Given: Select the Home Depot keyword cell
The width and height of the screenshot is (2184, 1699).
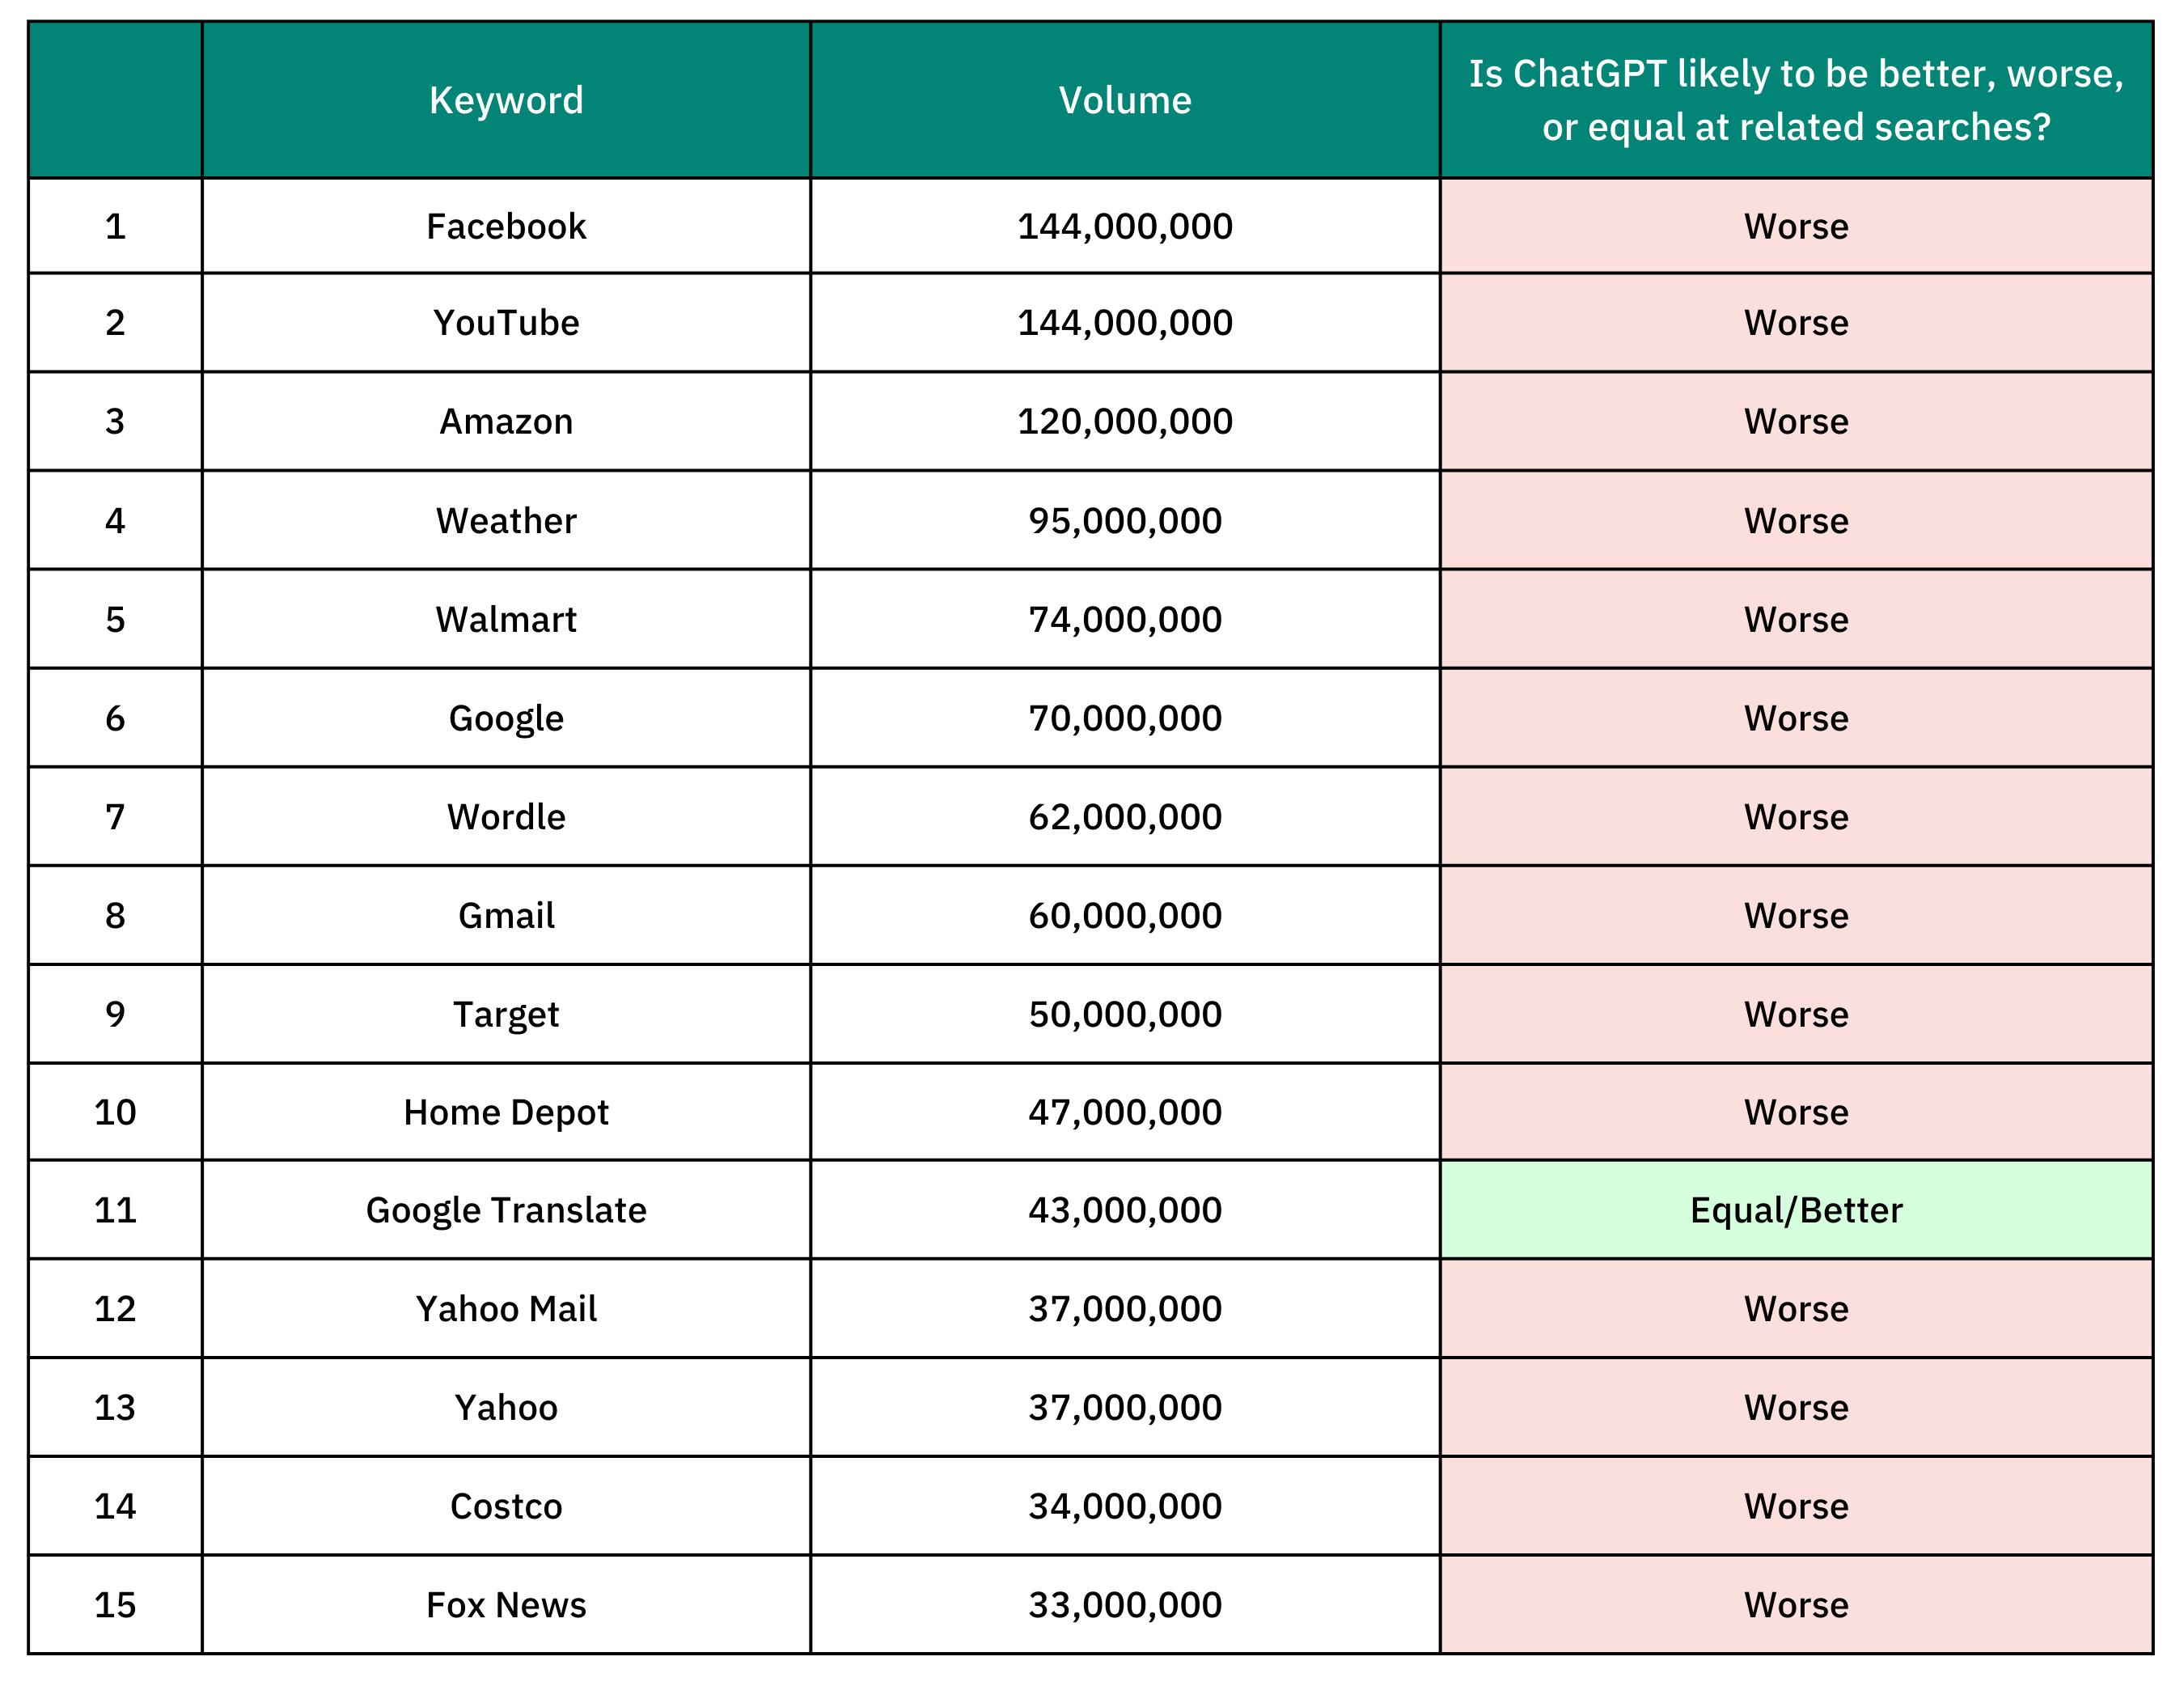Looking at the screenshot, I should [506, 1112].
